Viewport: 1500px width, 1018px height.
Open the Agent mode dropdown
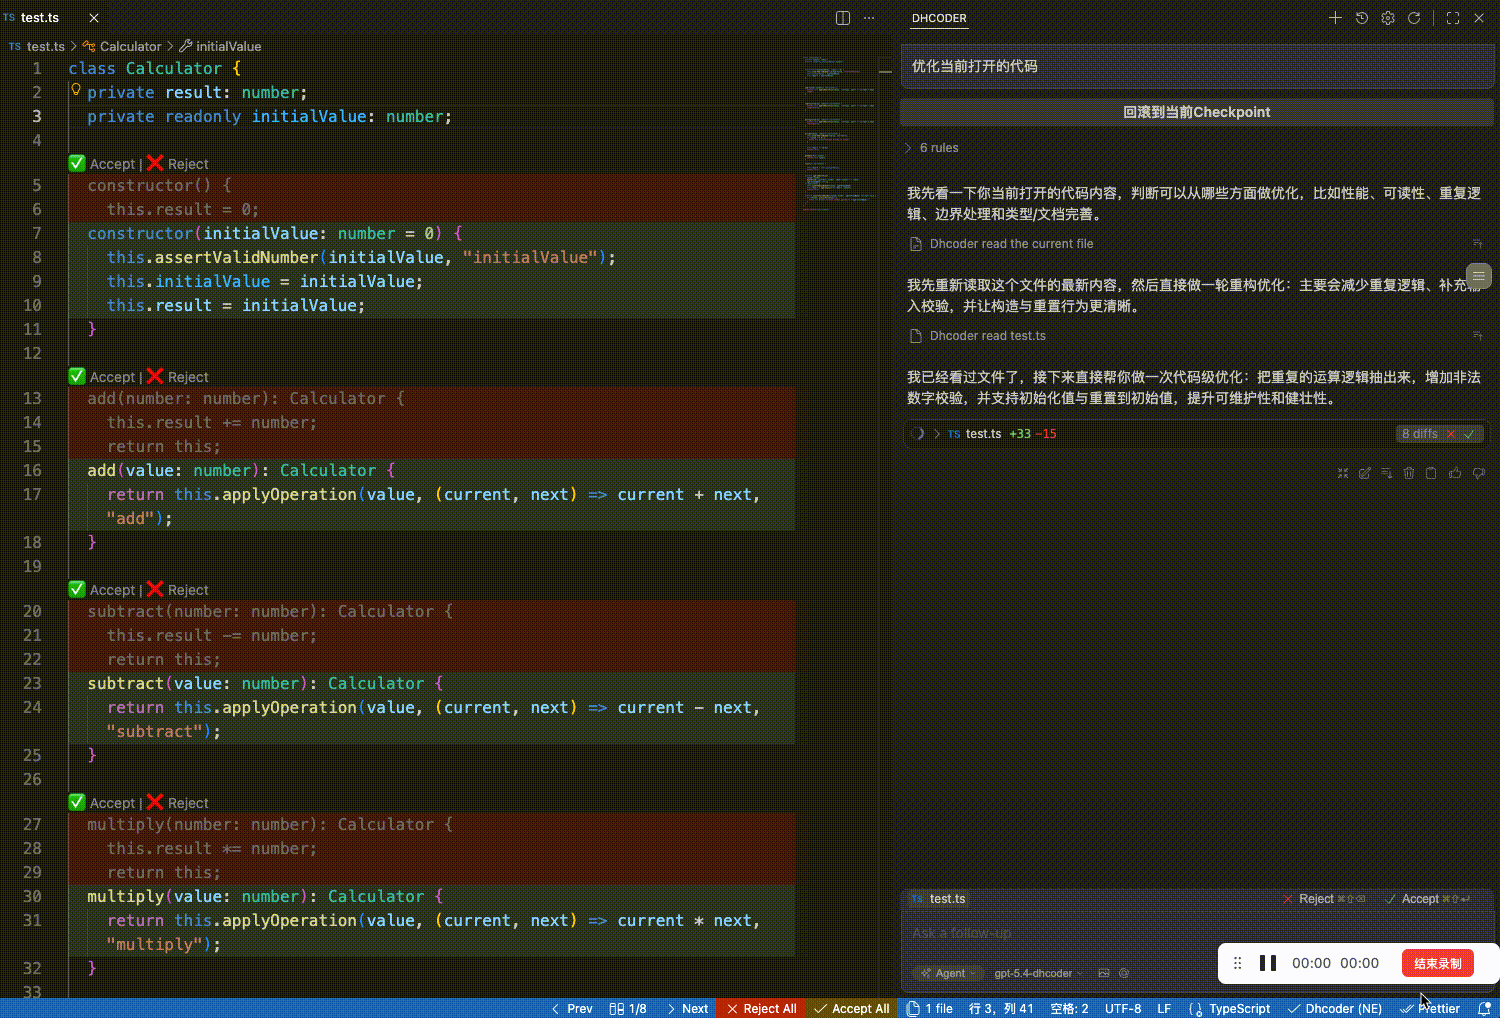tap(945, 973)
